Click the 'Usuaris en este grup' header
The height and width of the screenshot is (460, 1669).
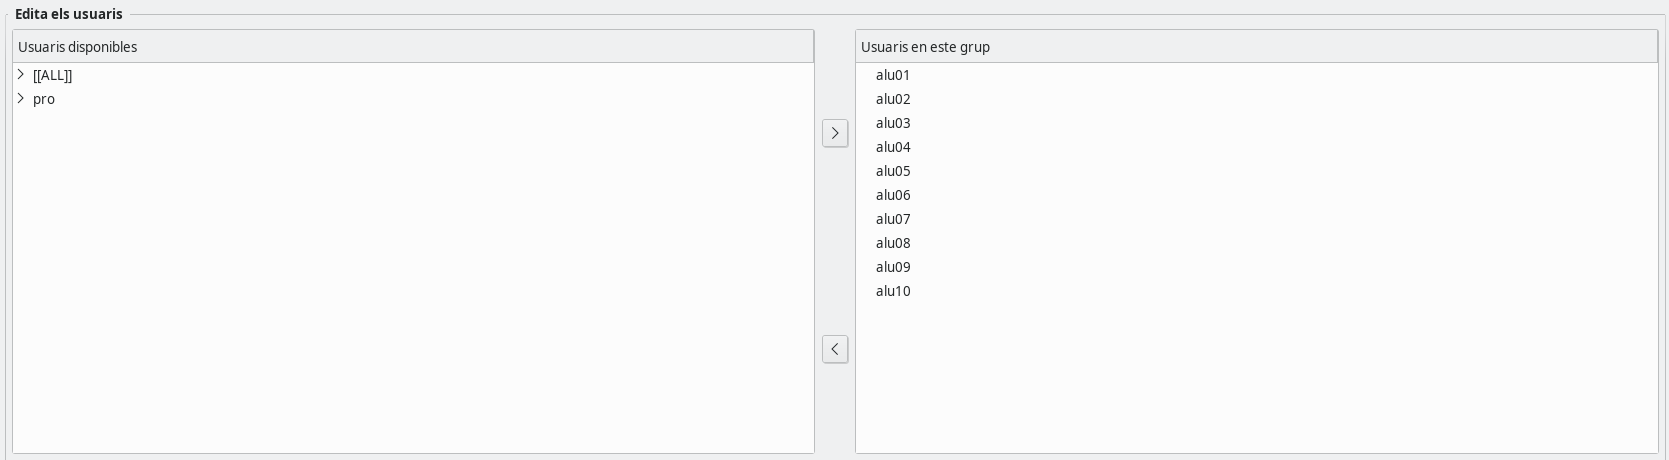click(1256, 47)
